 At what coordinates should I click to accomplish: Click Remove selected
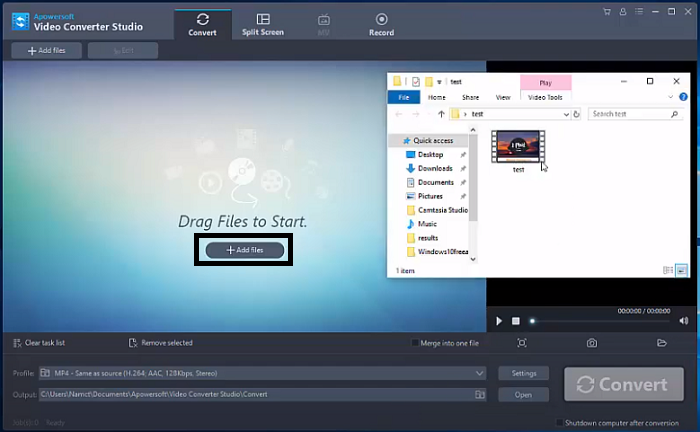161,343
